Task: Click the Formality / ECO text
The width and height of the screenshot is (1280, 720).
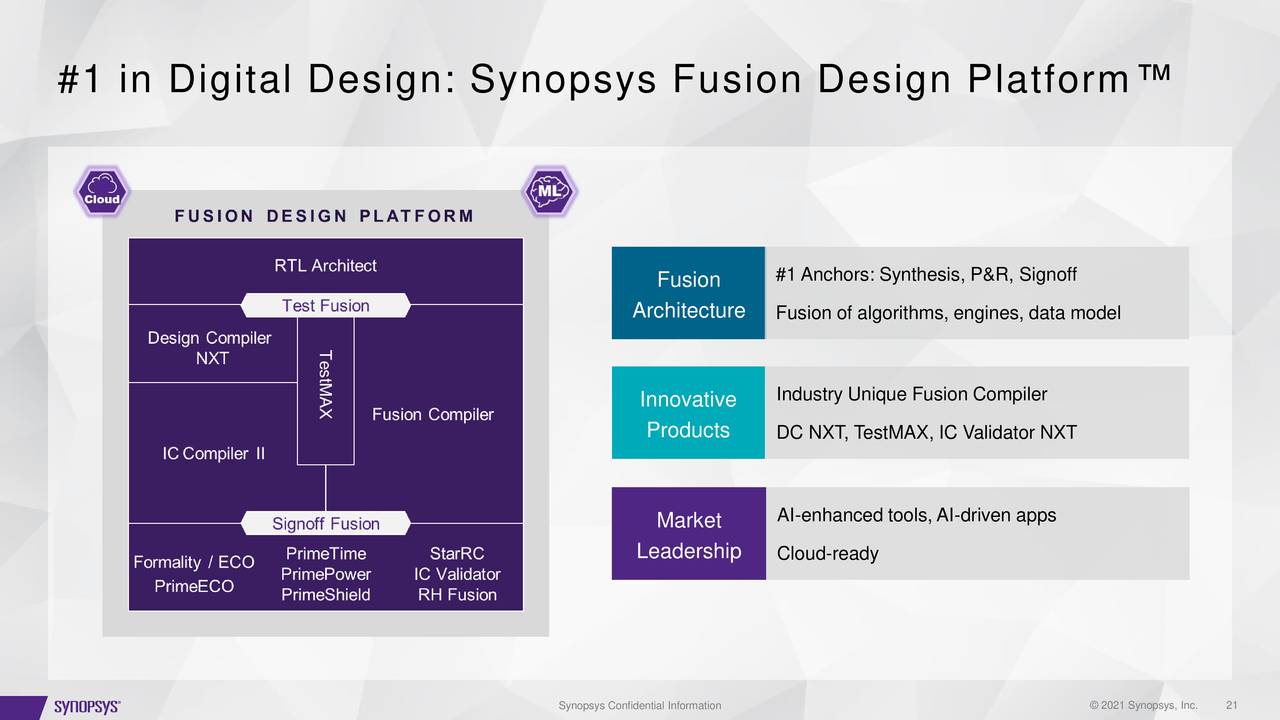Action: (x=194, y=563)
